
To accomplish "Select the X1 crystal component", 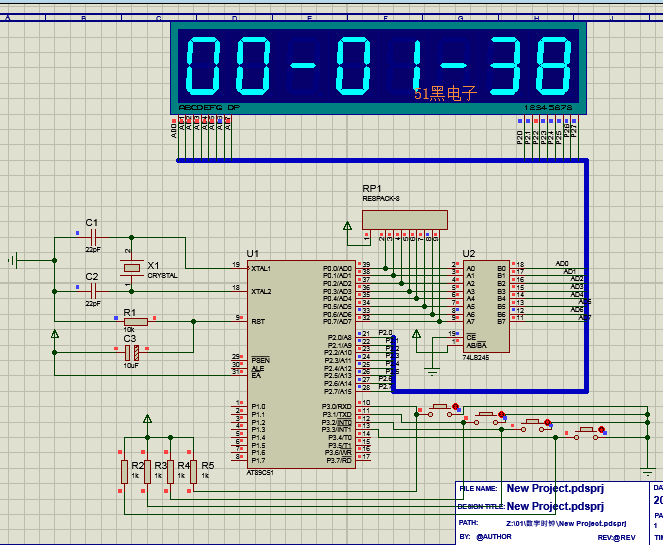I will (132, 268).
